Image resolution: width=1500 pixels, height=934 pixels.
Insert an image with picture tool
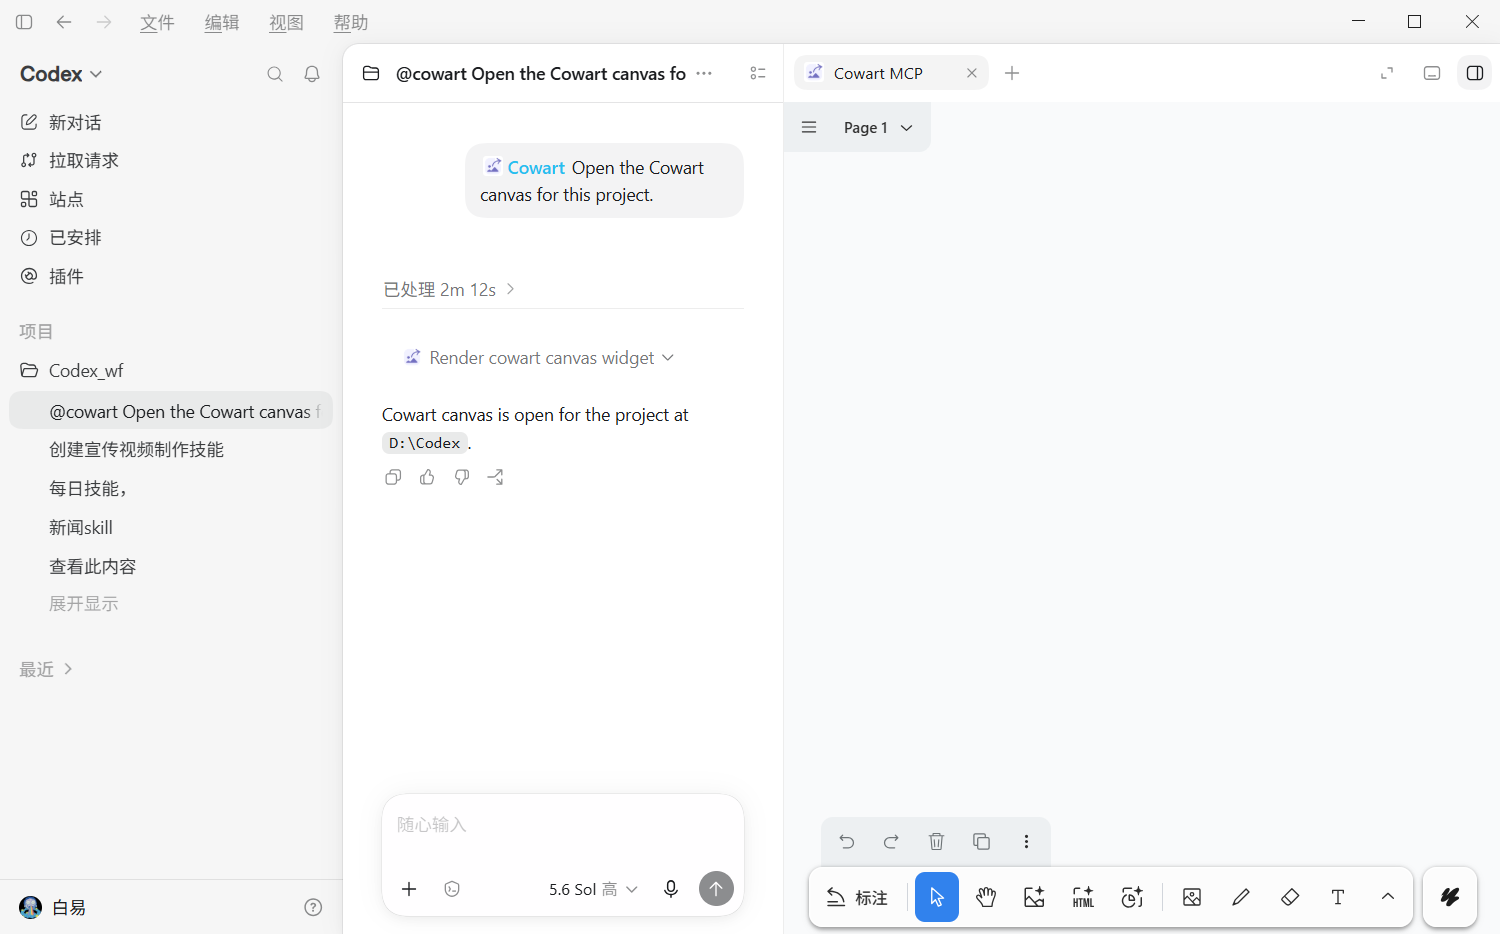pos(1192,897)
